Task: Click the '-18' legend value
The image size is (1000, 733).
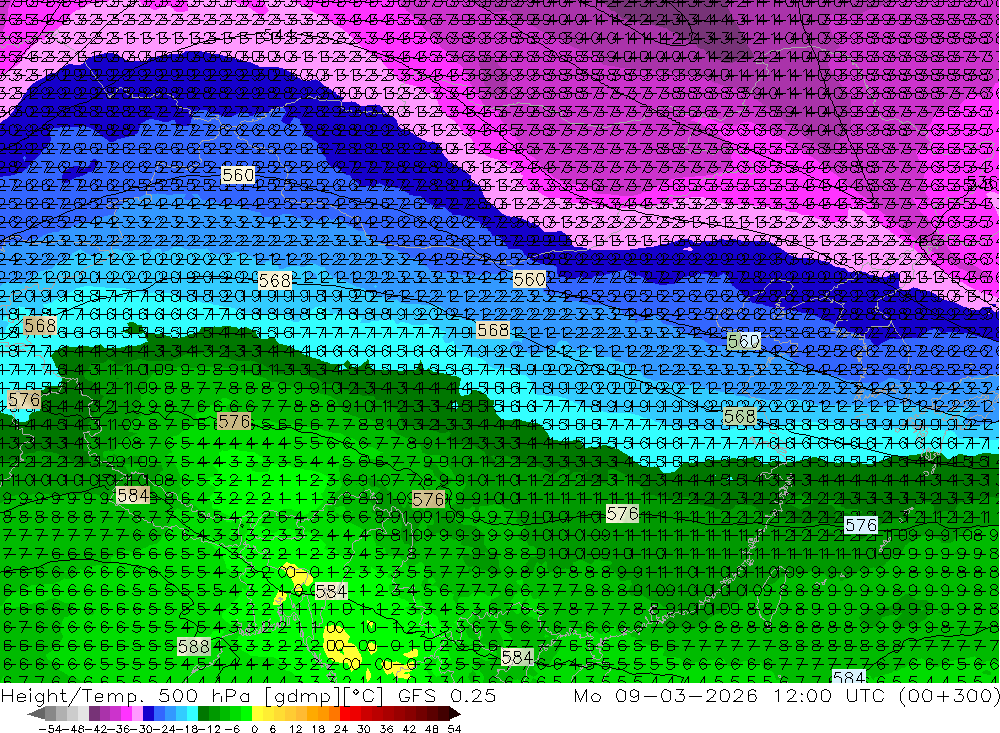Action: click(x=187, y=729)
